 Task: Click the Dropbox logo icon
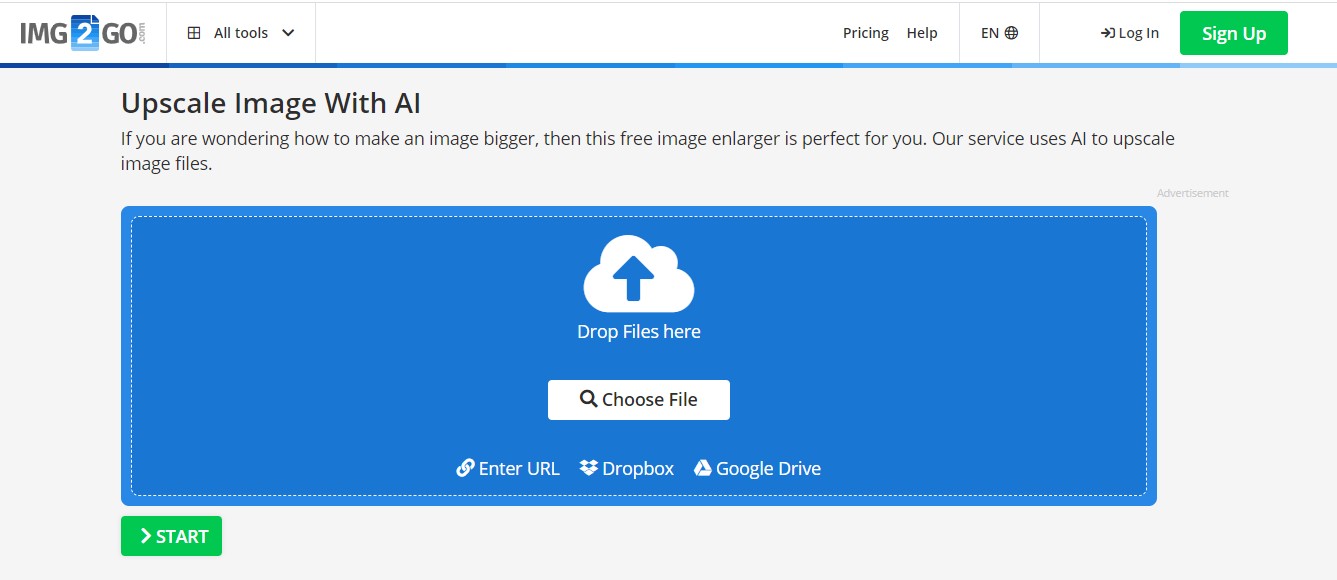point(589,468)
